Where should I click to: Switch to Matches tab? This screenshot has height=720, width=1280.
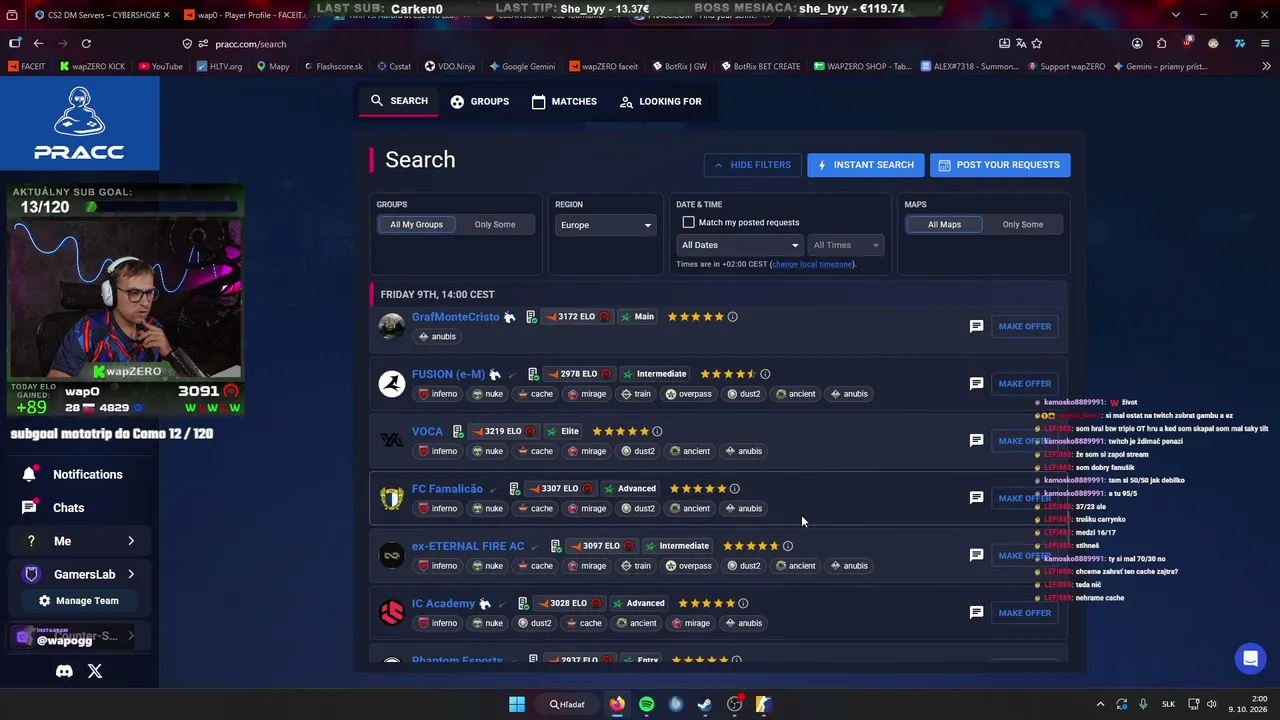pyautogui.click(x=564, y=101)
